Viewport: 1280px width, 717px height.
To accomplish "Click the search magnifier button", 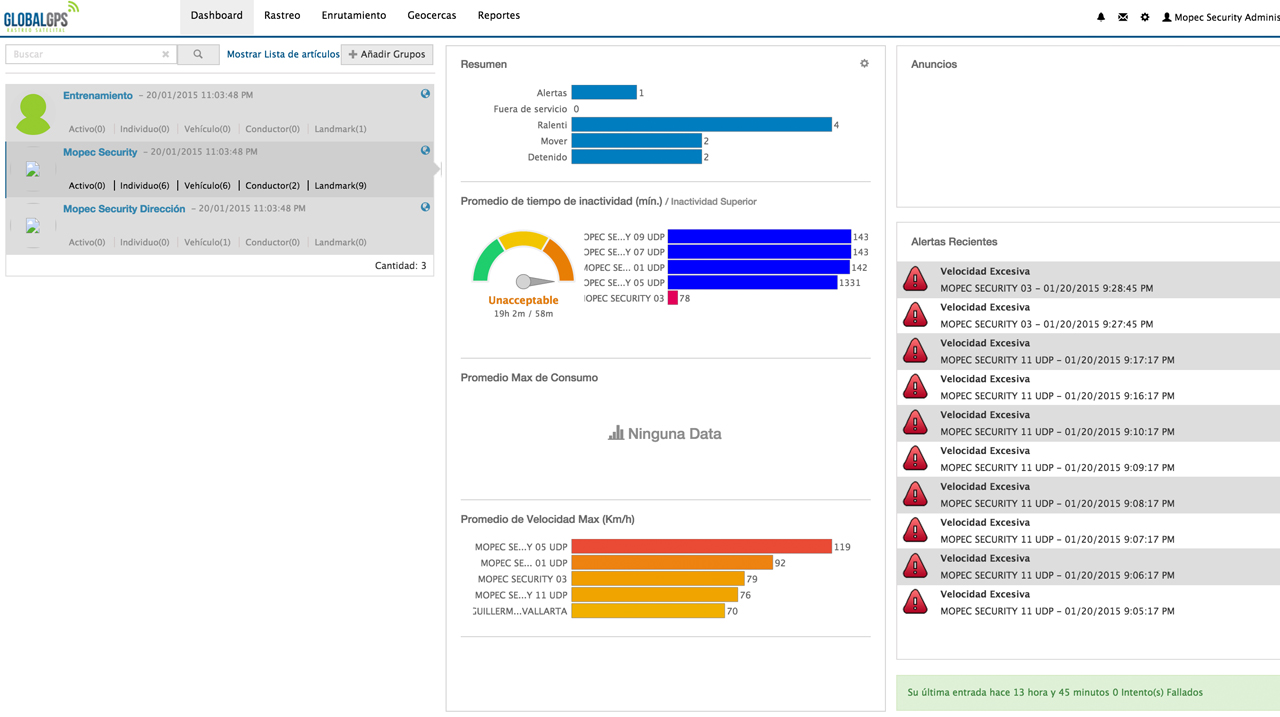I will pos(198,54).
